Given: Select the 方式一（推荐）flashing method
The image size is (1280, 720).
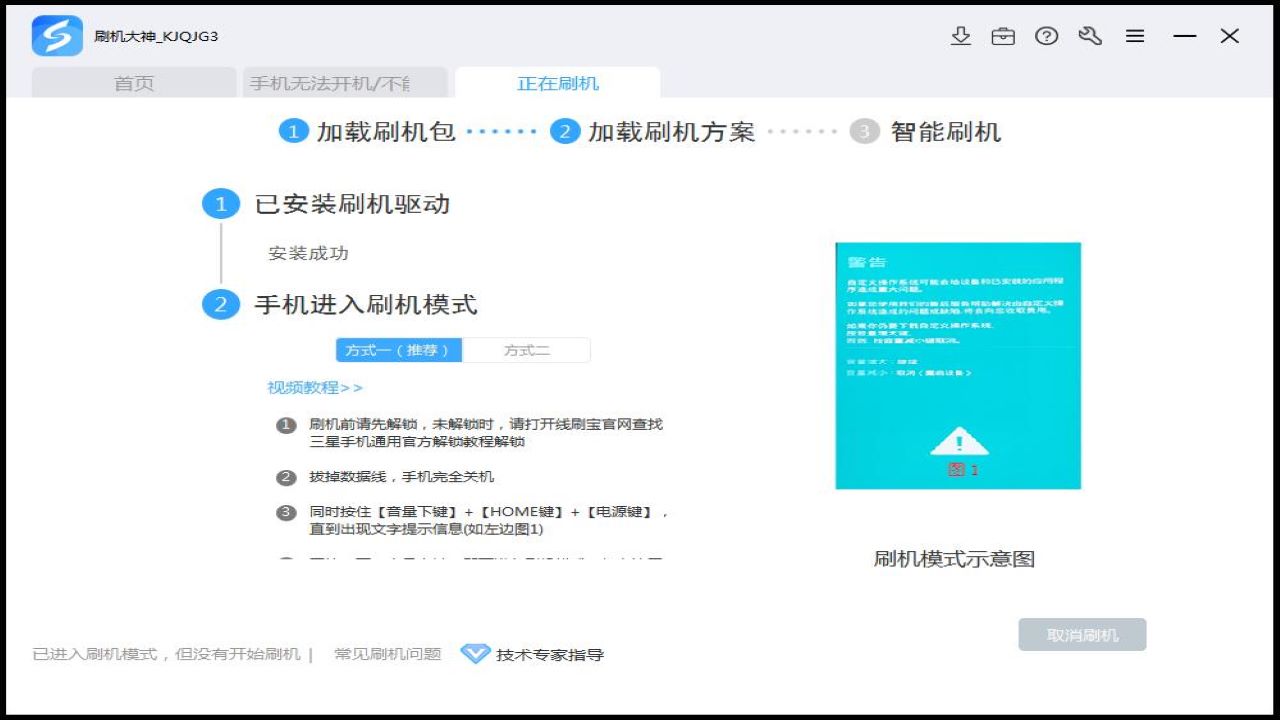Looking at the screenshot, I should point(397,350).
